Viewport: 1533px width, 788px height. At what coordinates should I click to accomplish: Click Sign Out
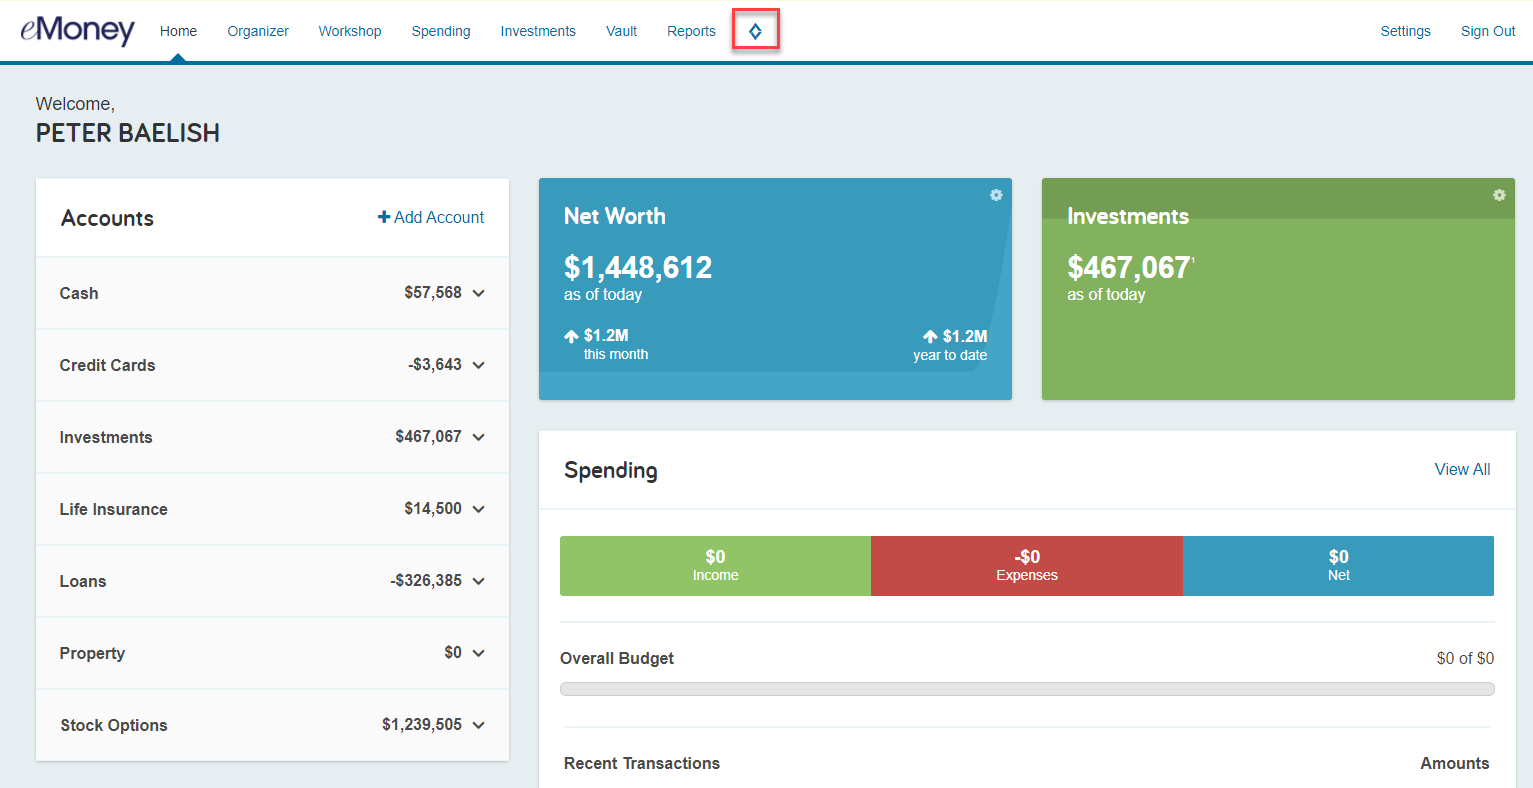point(1488,31)
